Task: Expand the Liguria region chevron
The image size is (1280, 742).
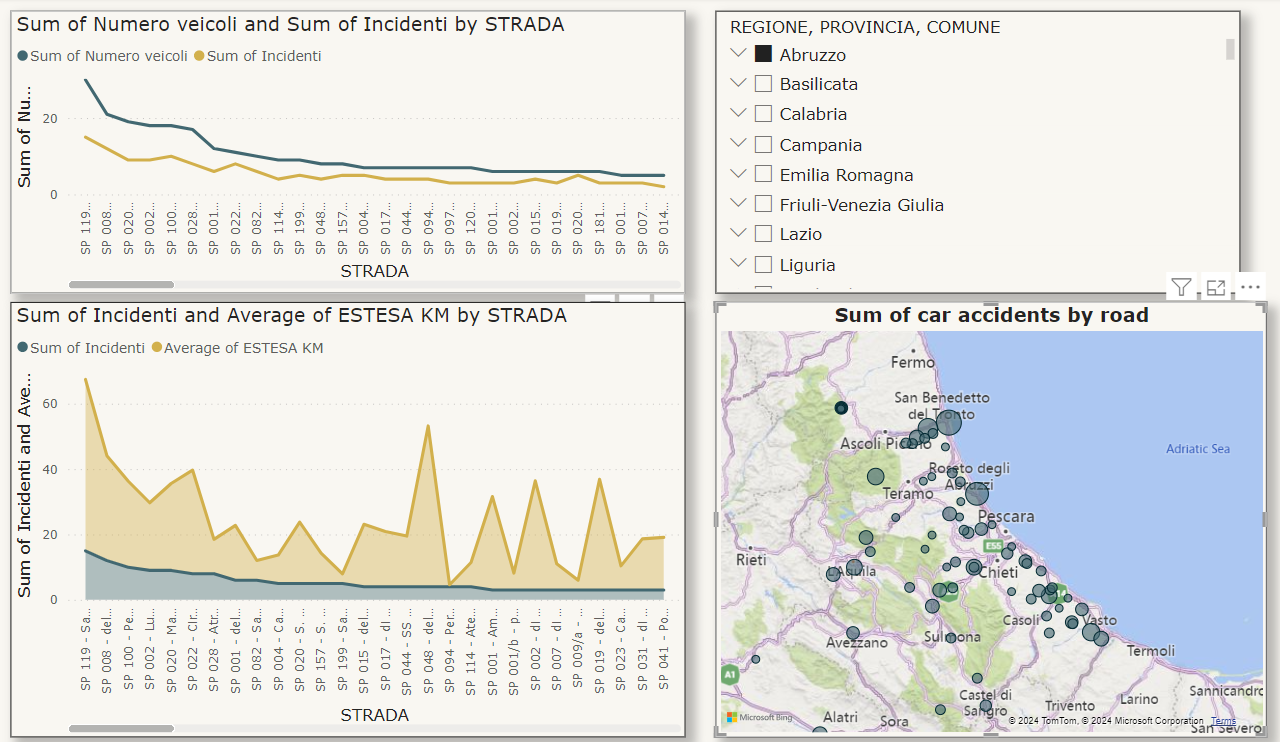Action: coord(739,264)
